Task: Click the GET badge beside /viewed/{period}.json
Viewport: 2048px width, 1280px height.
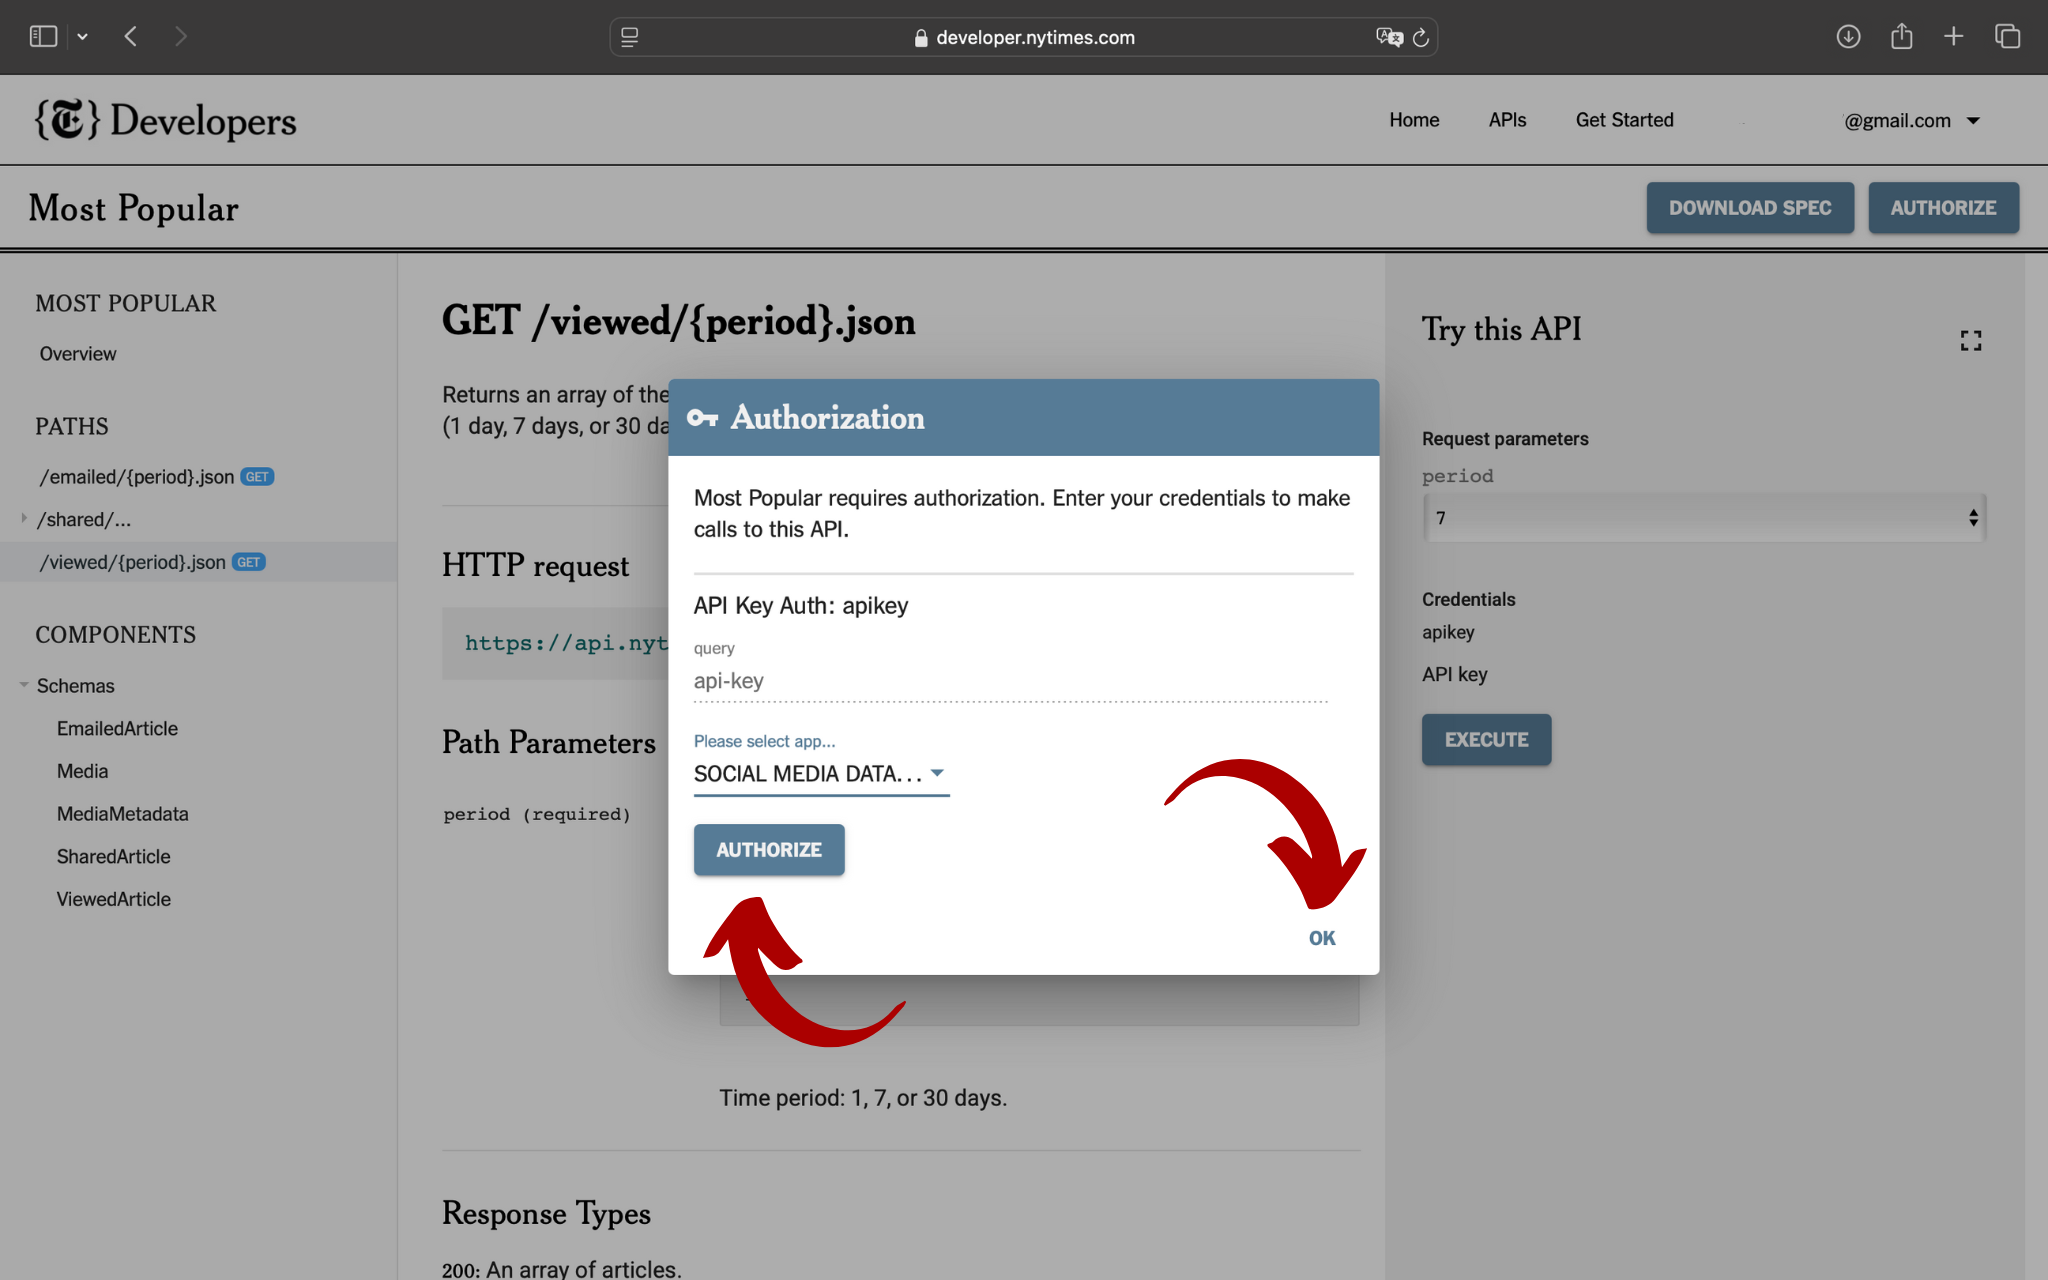Action: point(249,562)
